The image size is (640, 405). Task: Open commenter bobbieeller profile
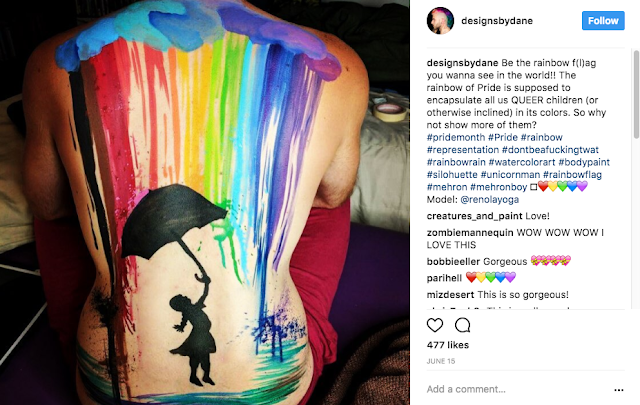[453, 262]
